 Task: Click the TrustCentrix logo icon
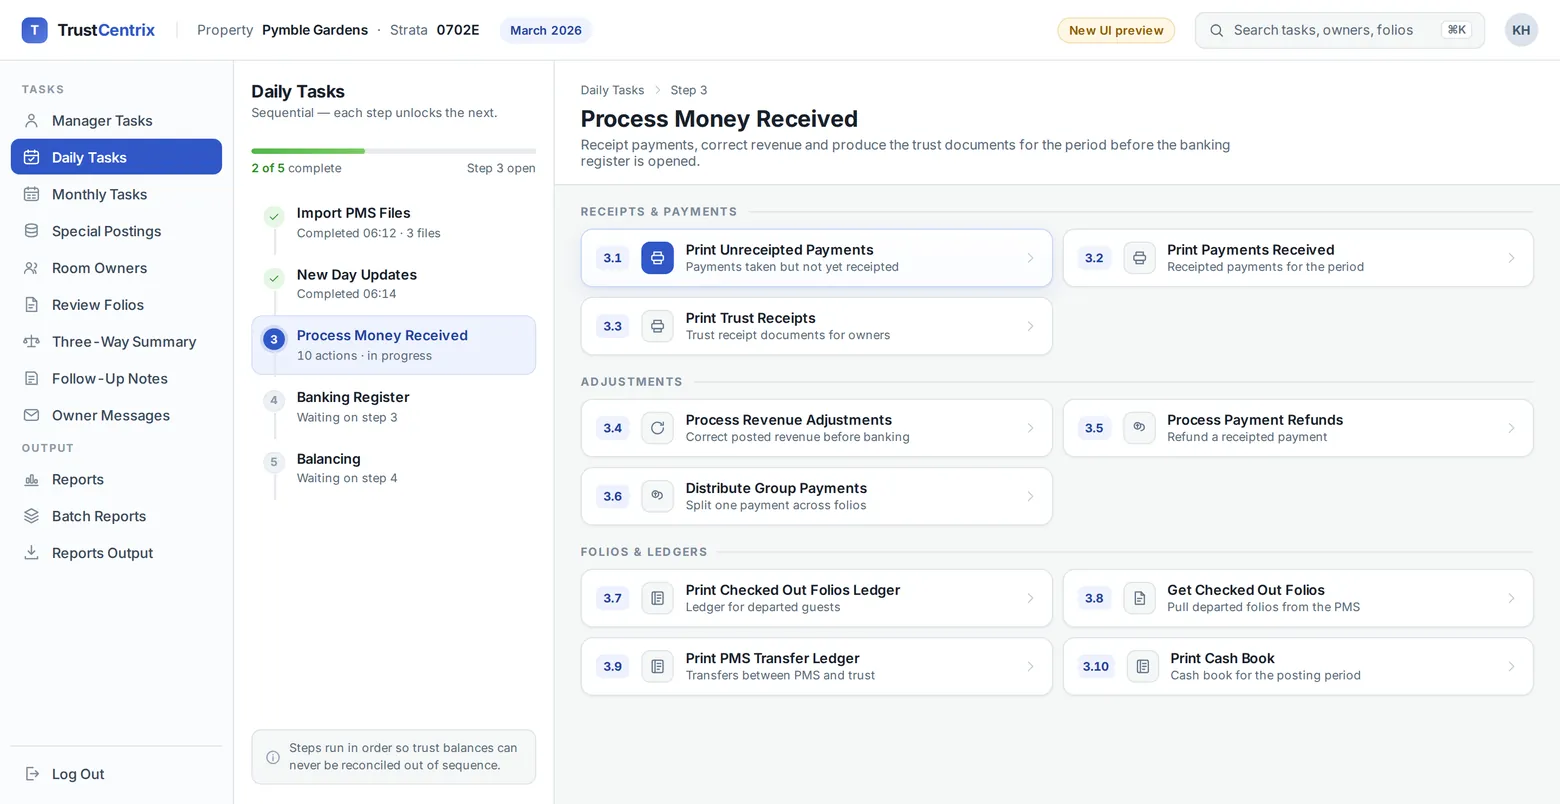click(34, 30)
